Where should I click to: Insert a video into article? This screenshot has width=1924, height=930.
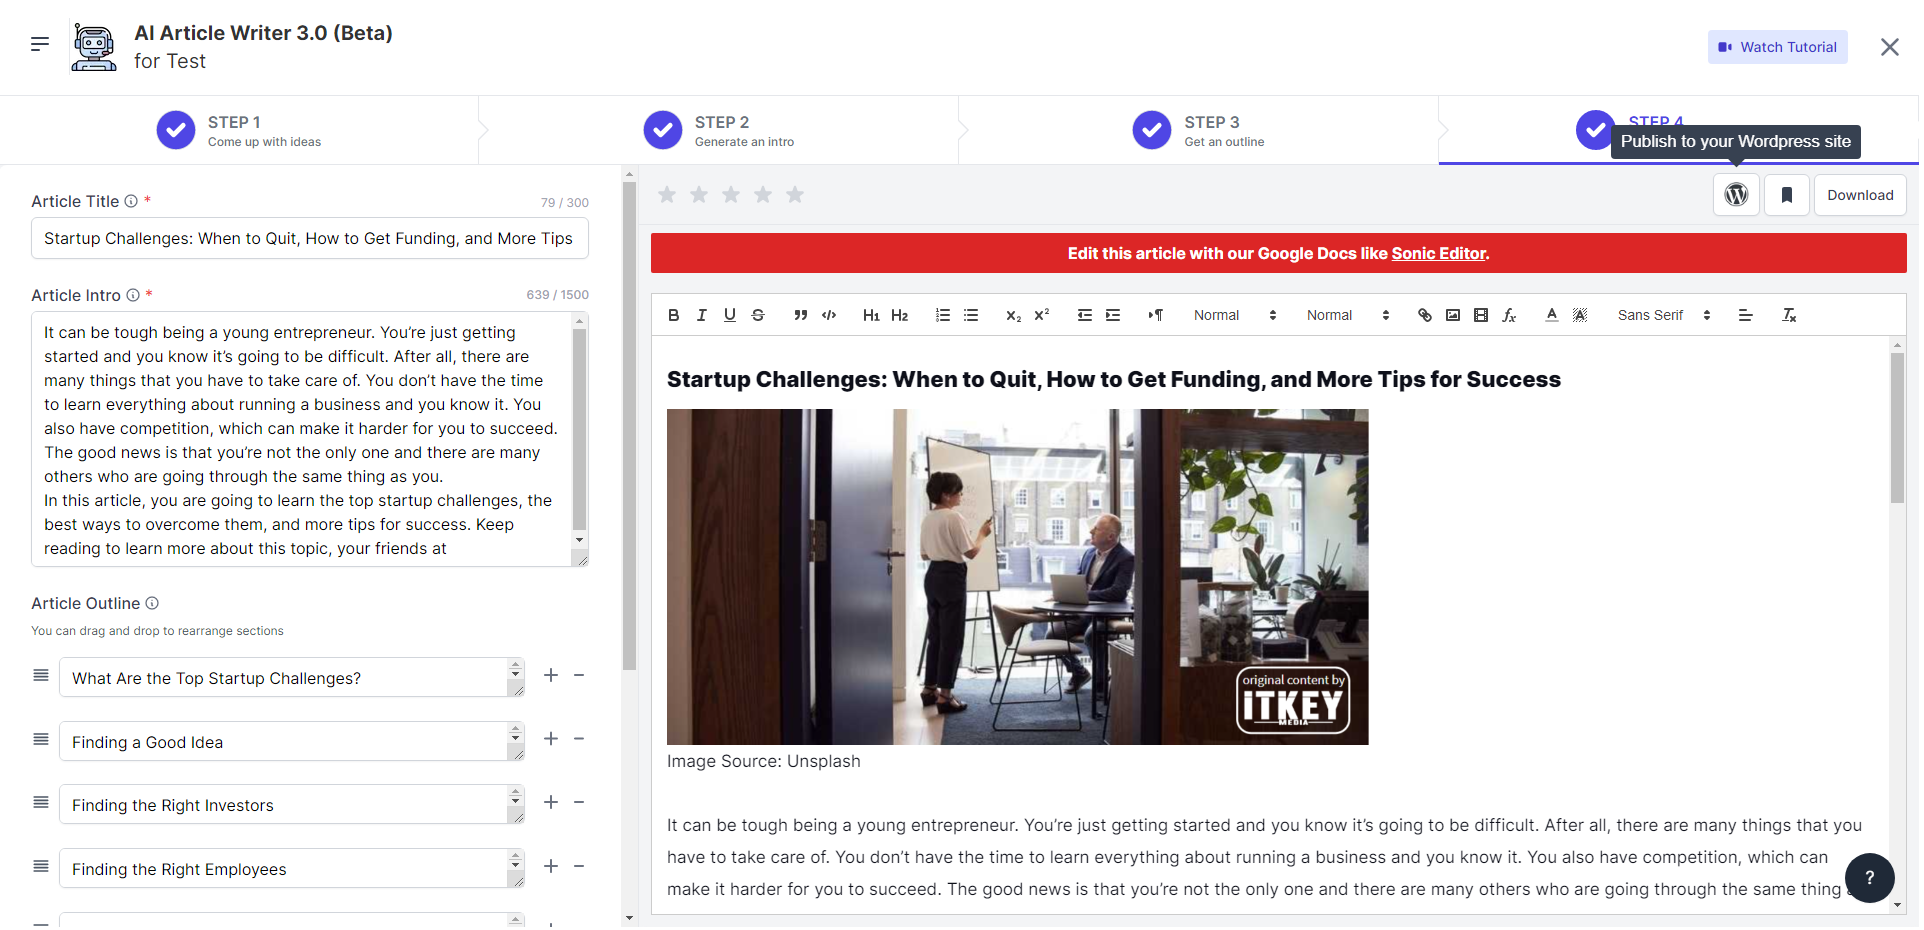pos(1481,315)
